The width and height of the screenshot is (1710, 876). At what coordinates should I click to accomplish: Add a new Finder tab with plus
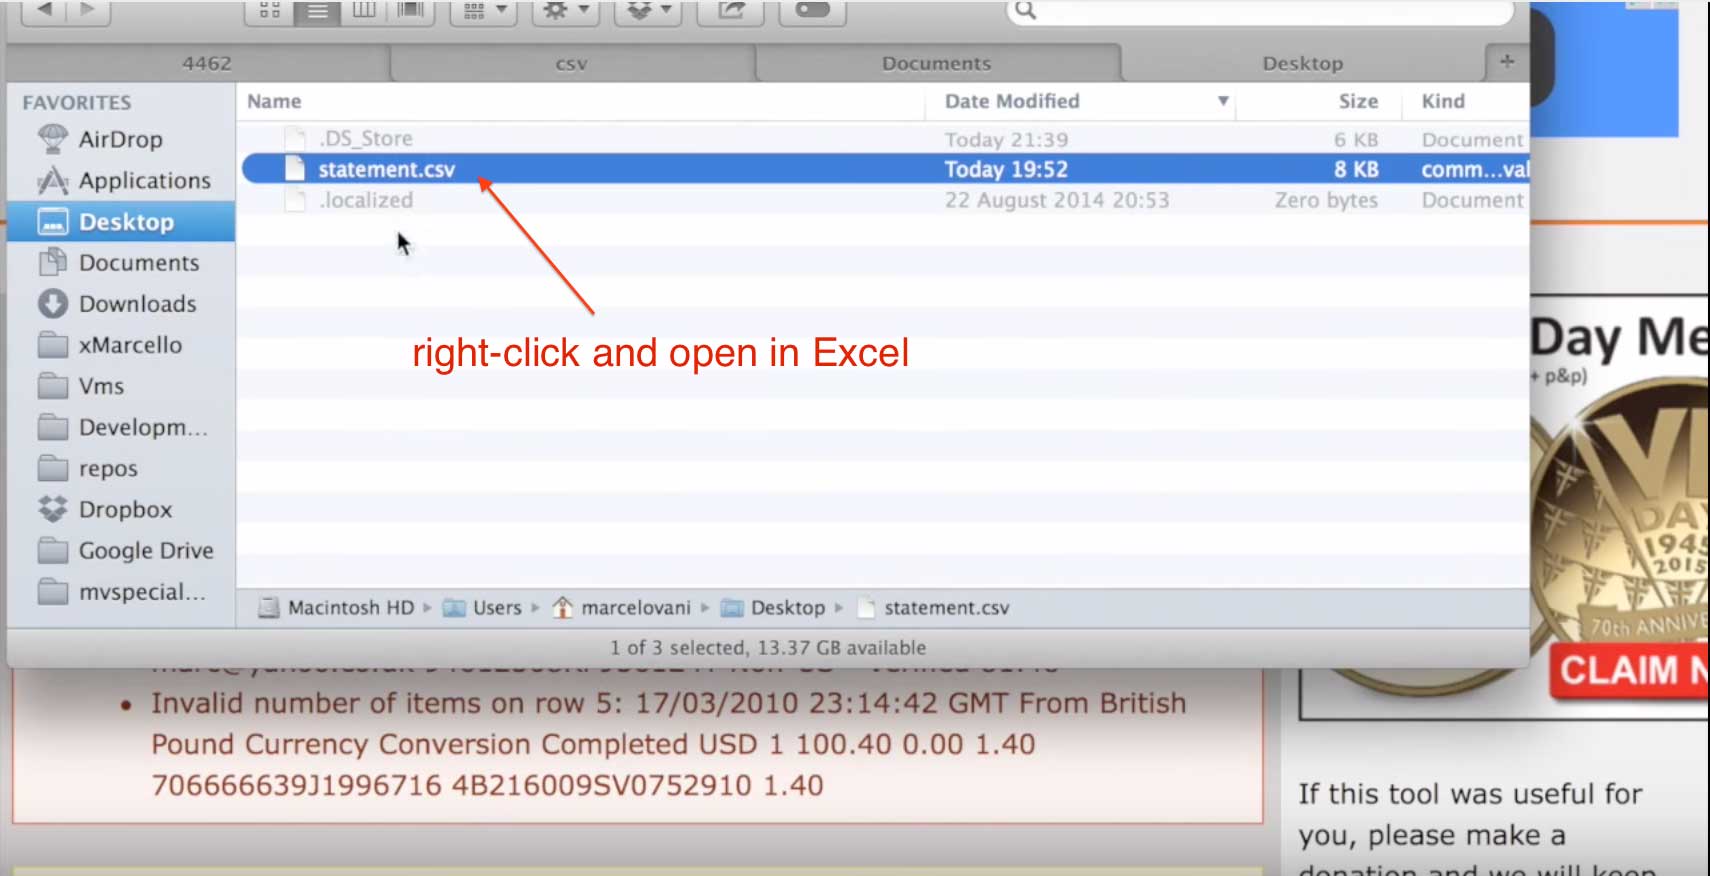(1507, 62)
